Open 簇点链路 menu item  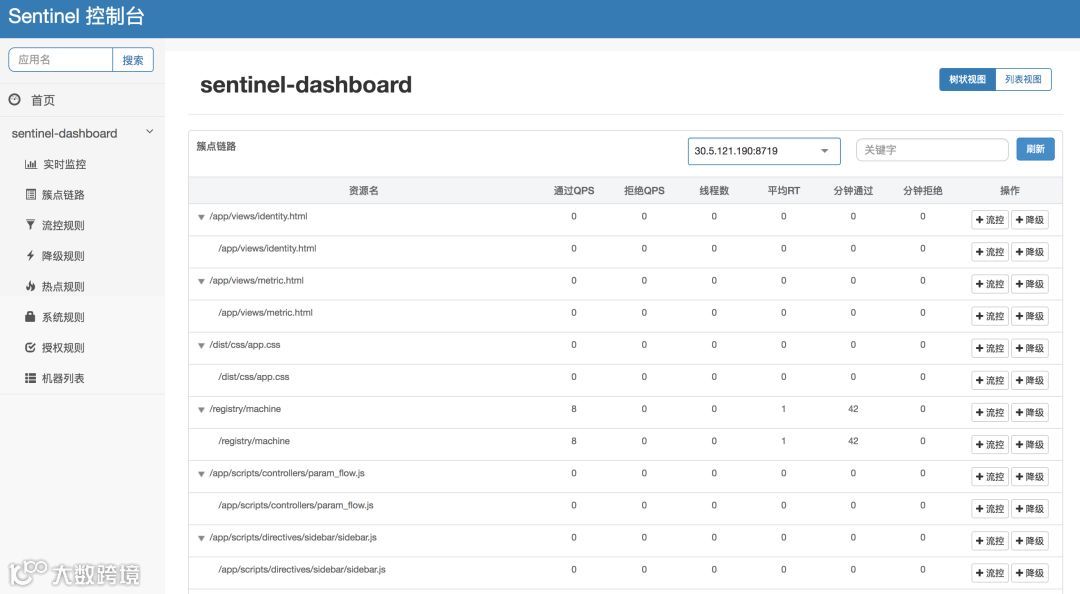pos(63,195)
